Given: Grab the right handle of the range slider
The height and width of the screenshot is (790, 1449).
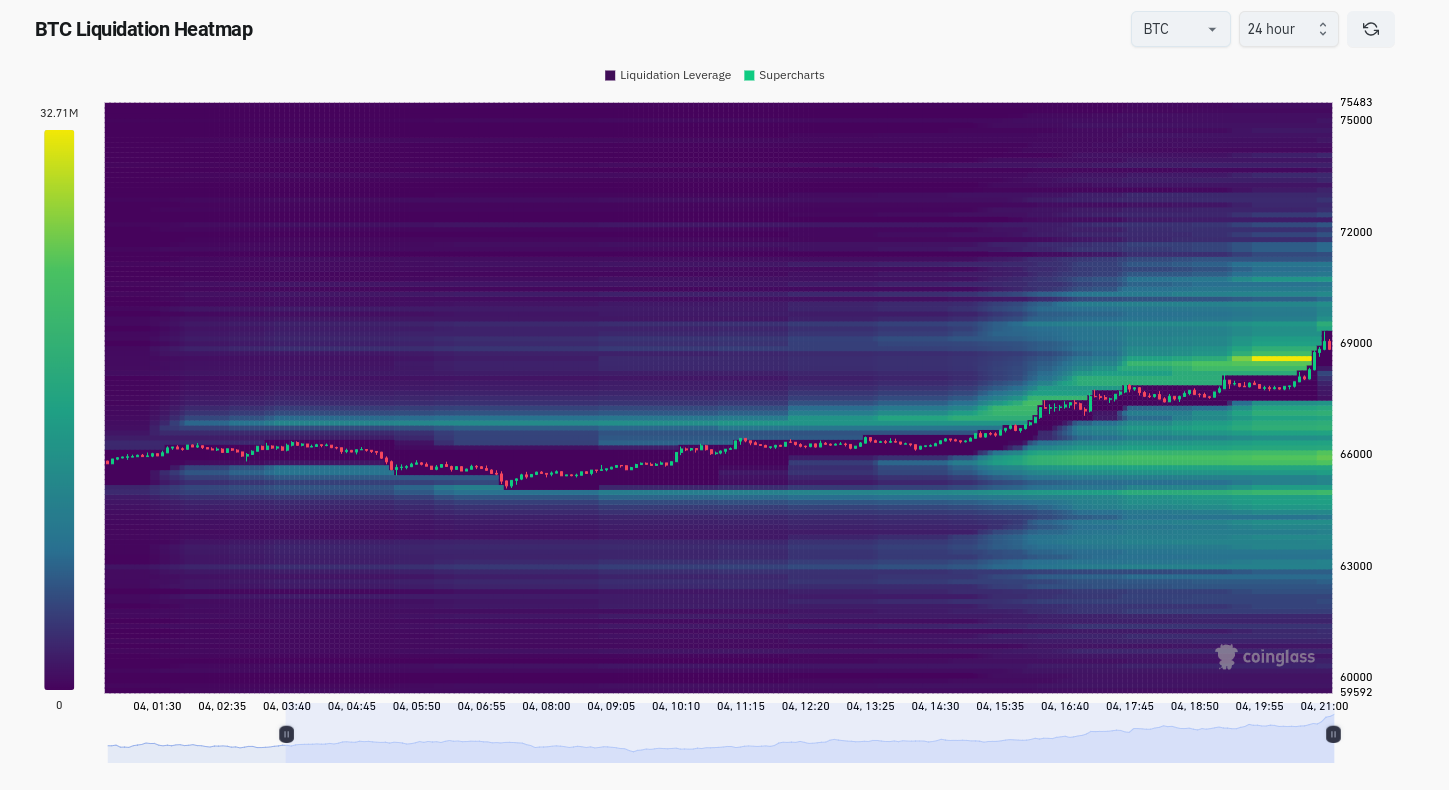Looking at the screenshot, I should coord(1333,734).
